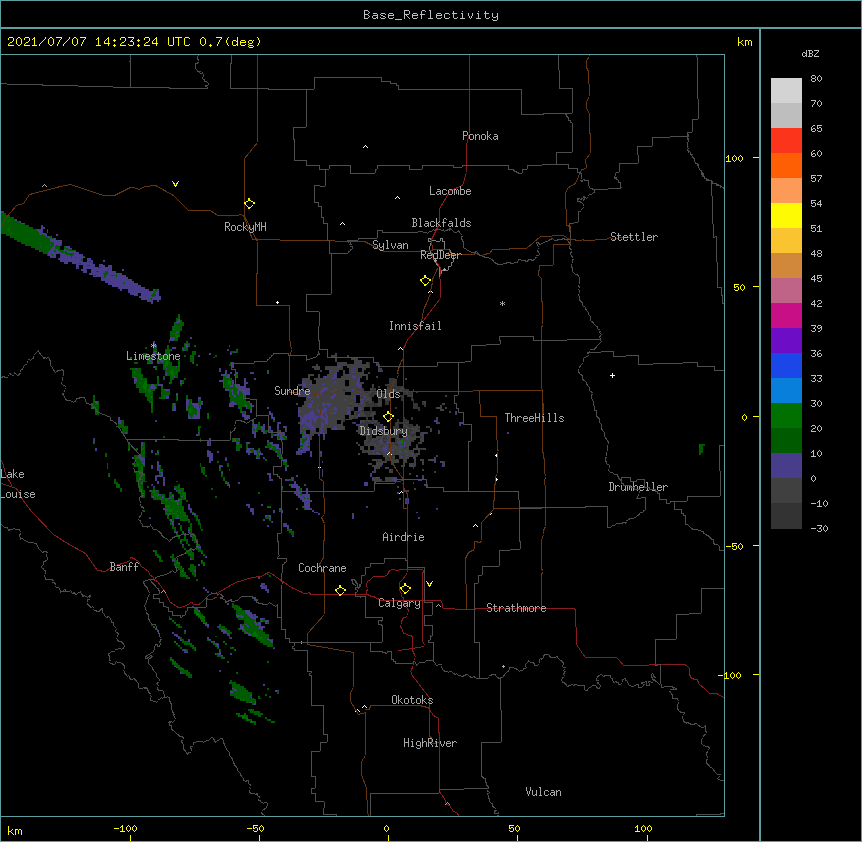
Task: Click the Blackfalds city label
Action: pos(441,223)
